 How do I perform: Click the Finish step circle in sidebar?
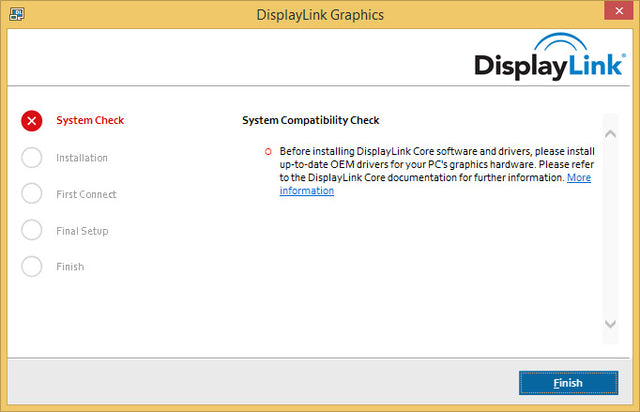point(31,266)
